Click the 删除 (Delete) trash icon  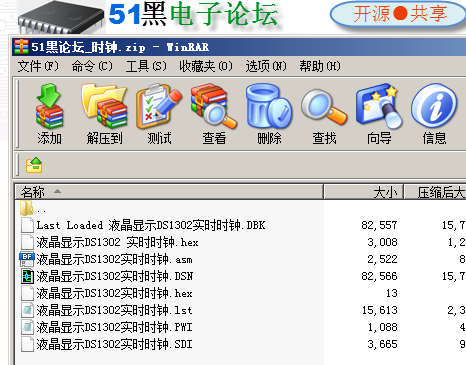(269, 106)
